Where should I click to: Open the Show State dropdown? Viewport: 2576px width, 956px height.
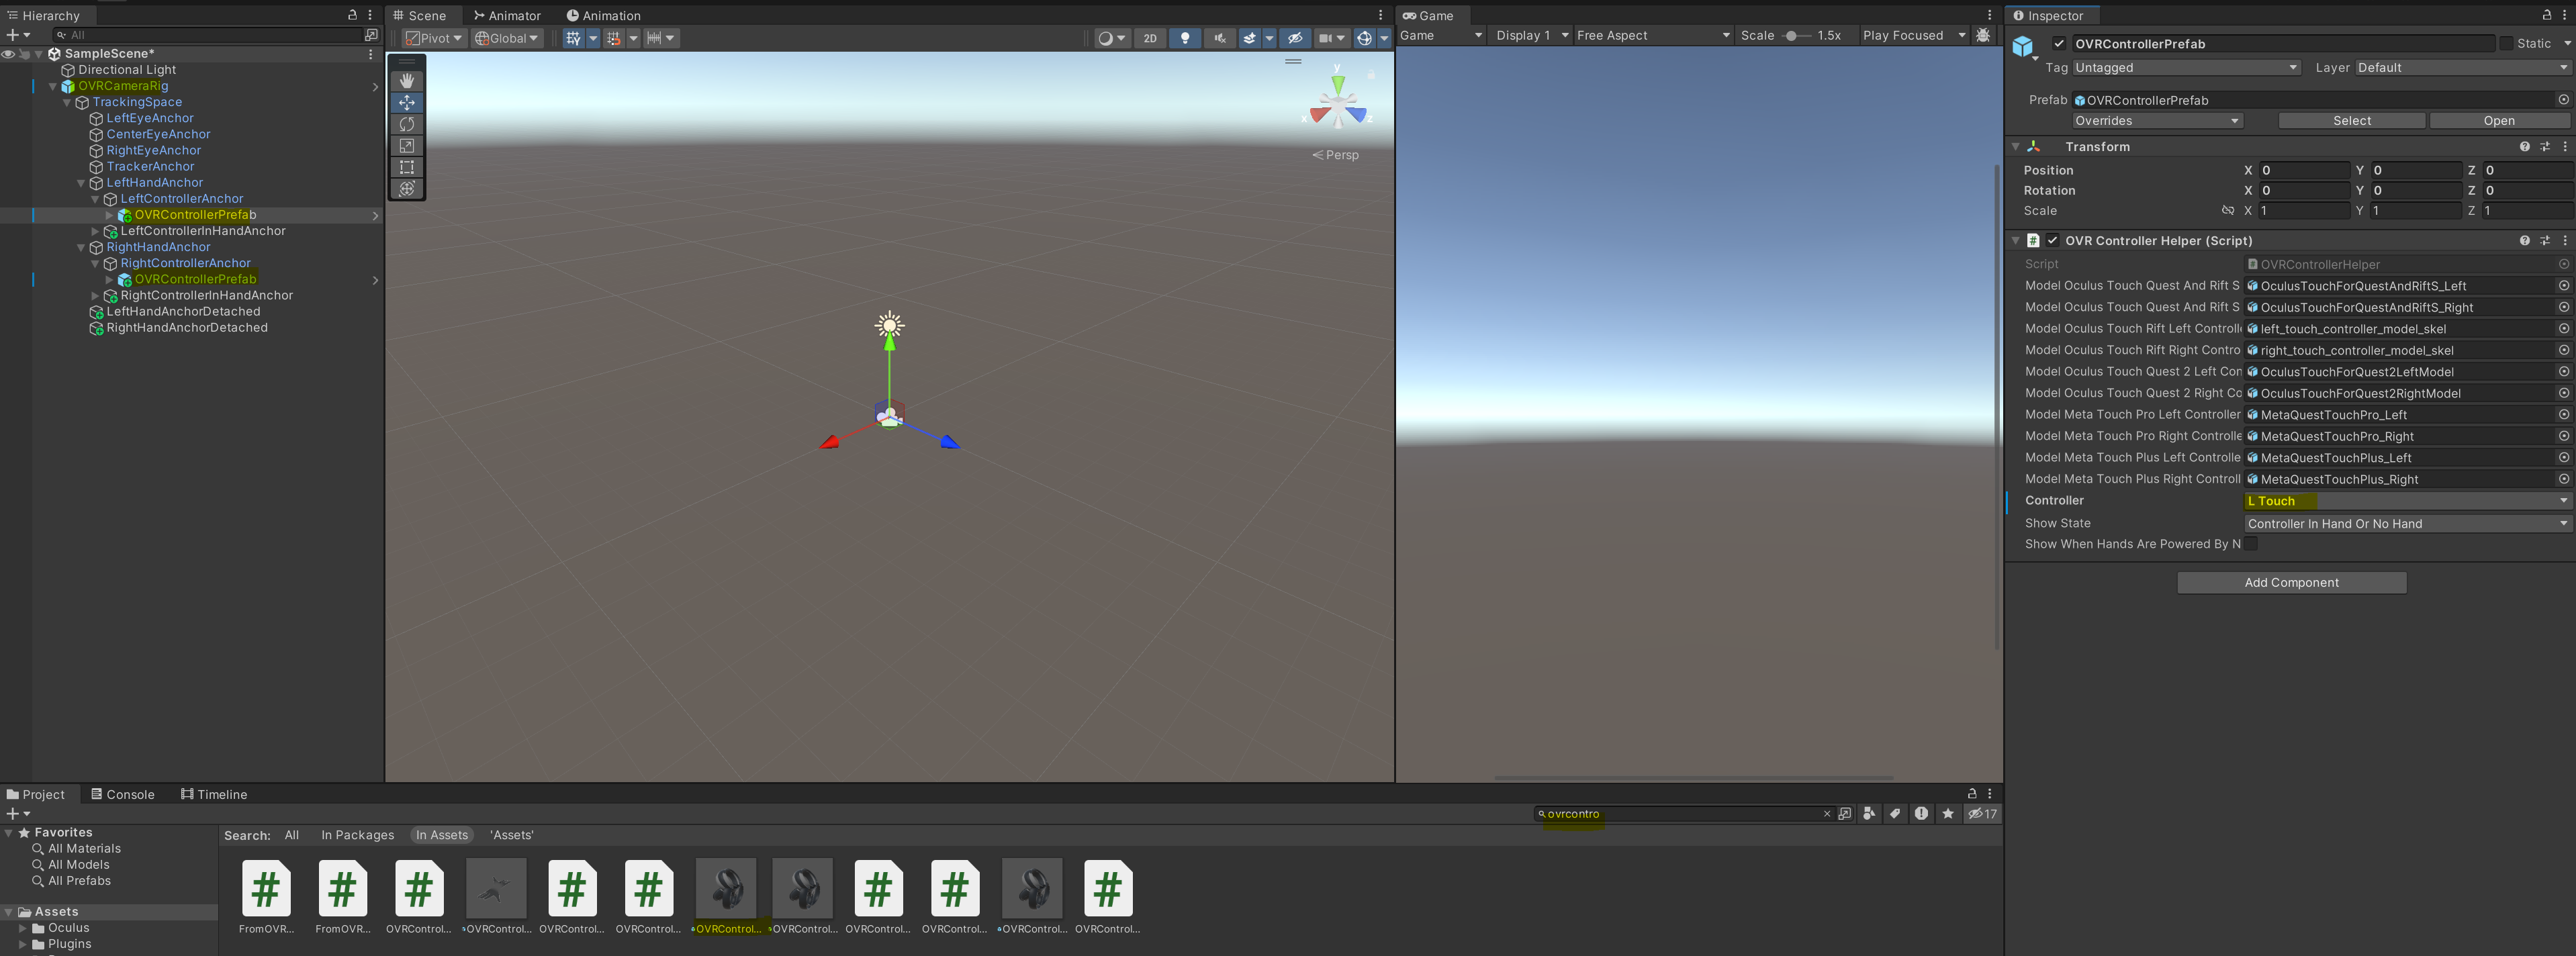(2406, 523)
